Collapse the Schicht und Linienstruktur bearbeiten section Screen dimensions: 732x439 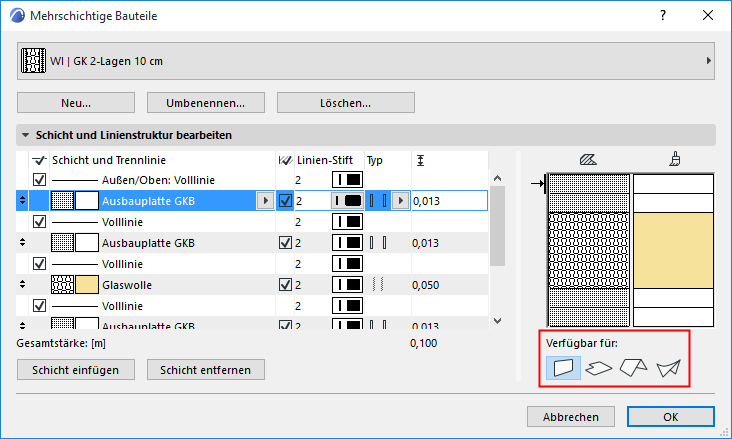coord(26,135)
